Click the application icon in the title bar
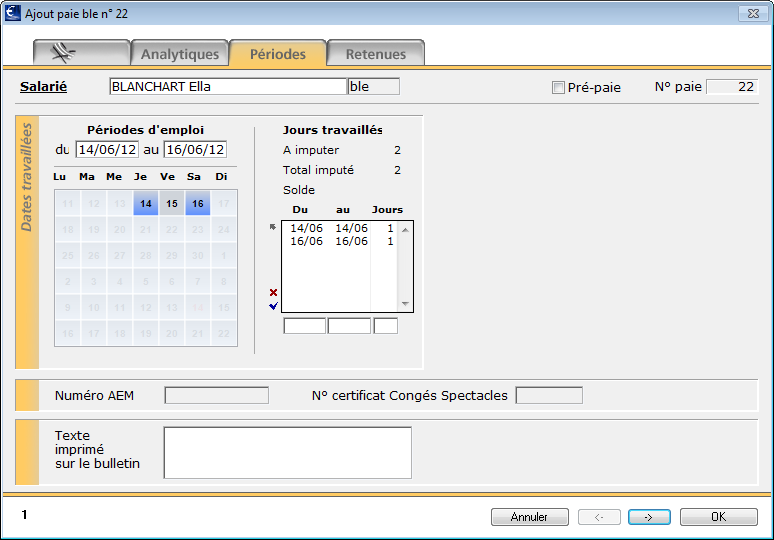This screenshot has width=774, height=540. click(12, 13)
